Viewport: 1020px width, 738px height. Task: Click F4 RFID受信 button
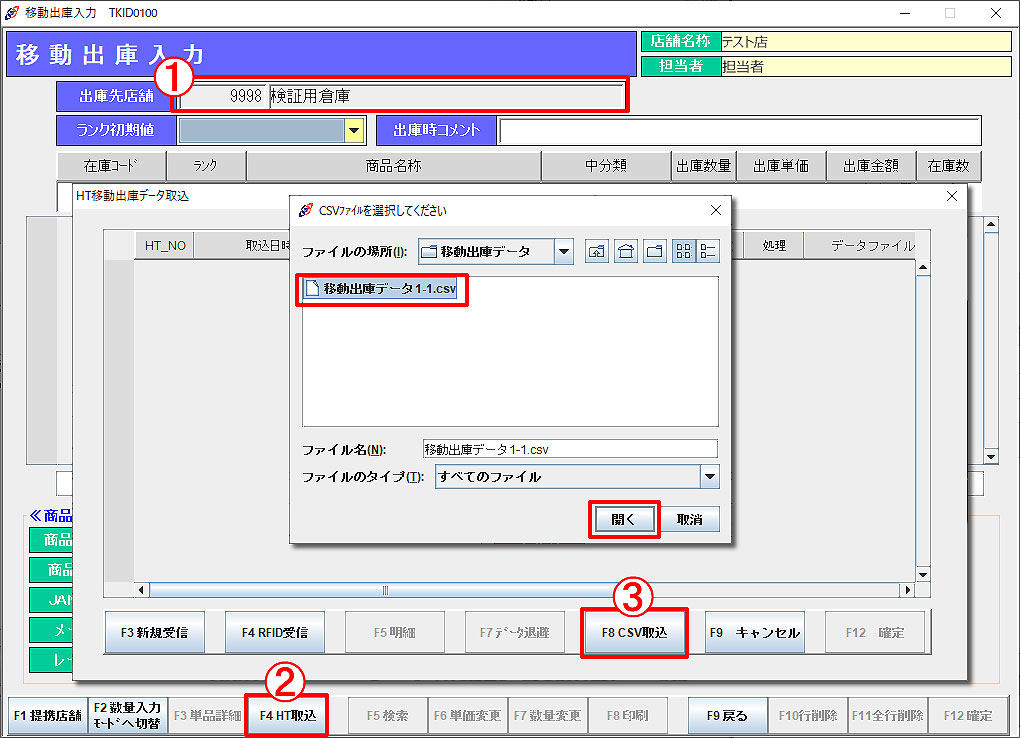(x=275, y=632)
